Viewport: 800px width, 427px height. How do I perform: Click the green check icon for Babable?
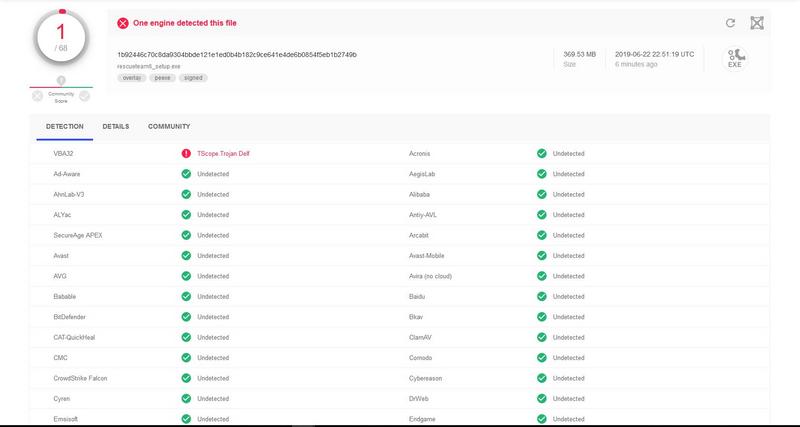click(x=186, y=296)
